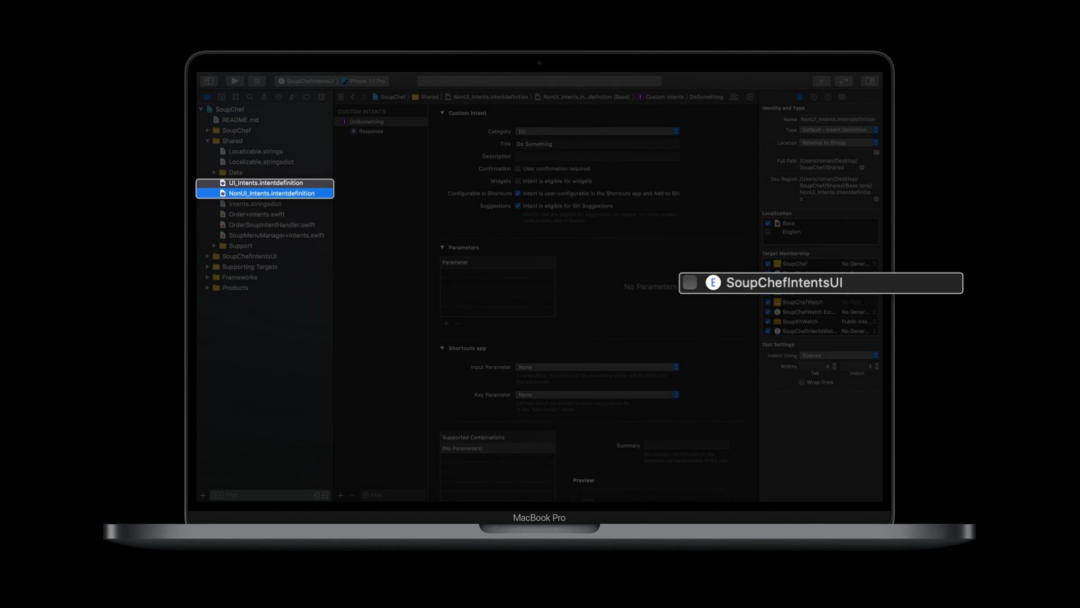Open the Find navigator magnifier icon

point(250,97)
